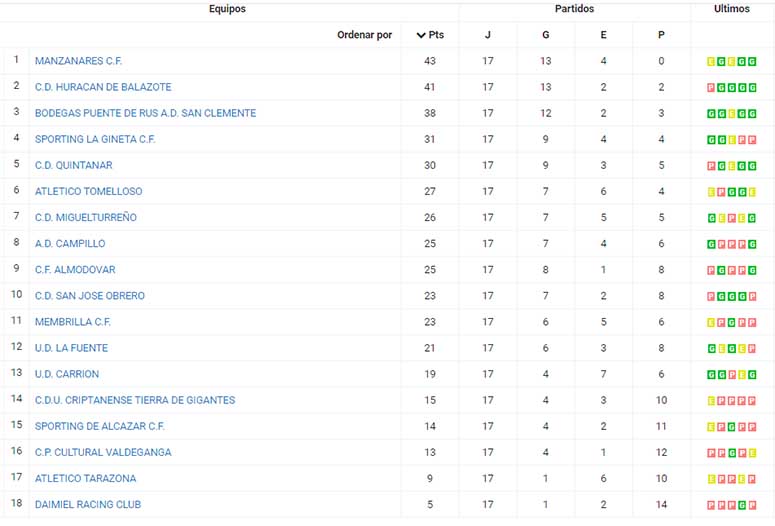Open ATLETICO TARAZONA team link
The image size is (775, 526).
click(x=86, y=479)
